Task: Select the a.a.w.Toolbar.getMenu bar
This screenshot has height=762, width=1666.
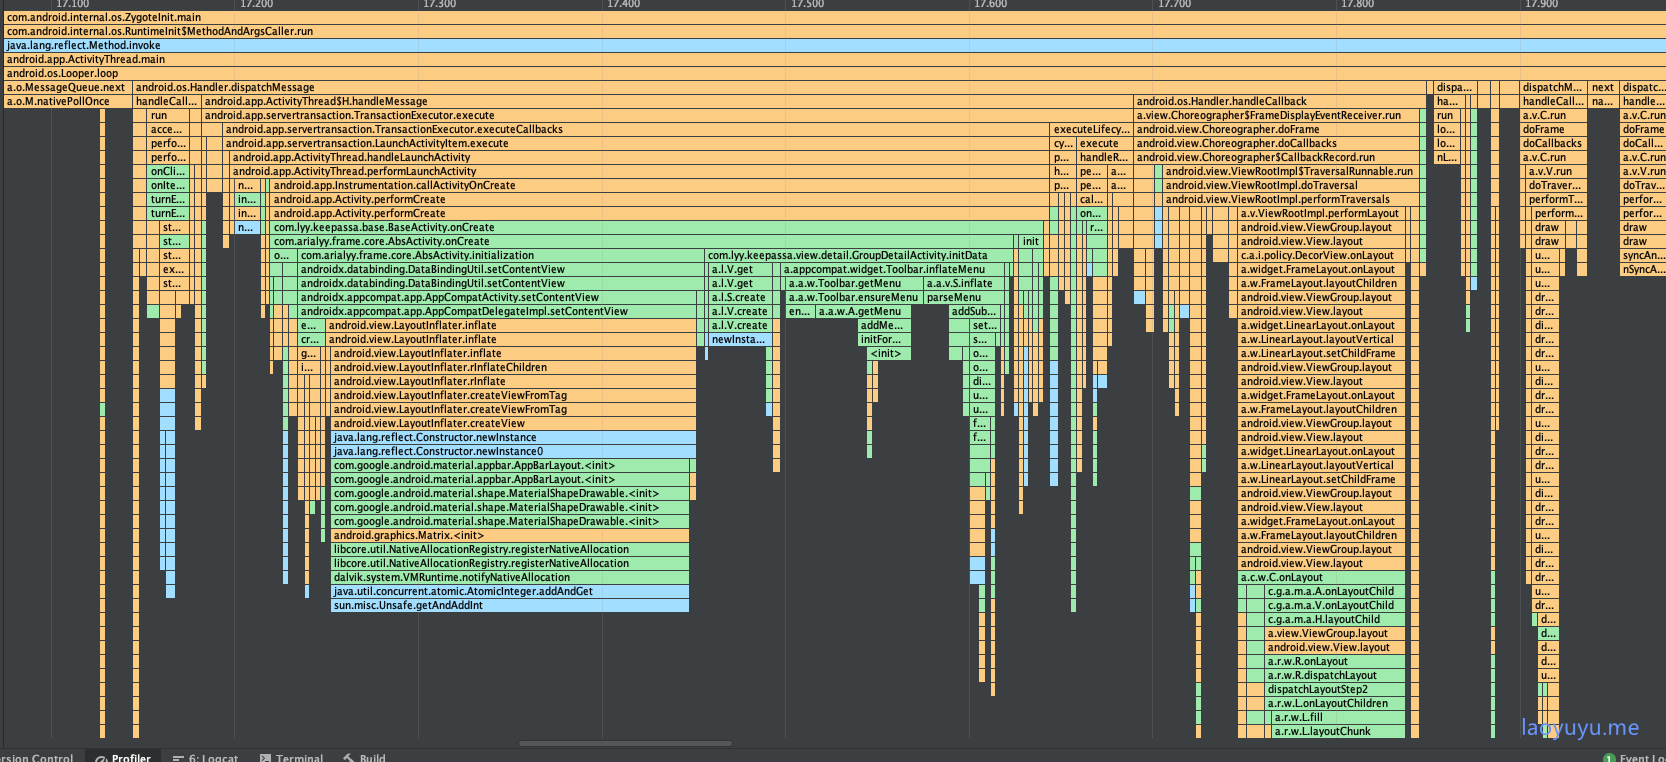Action: 854,283
